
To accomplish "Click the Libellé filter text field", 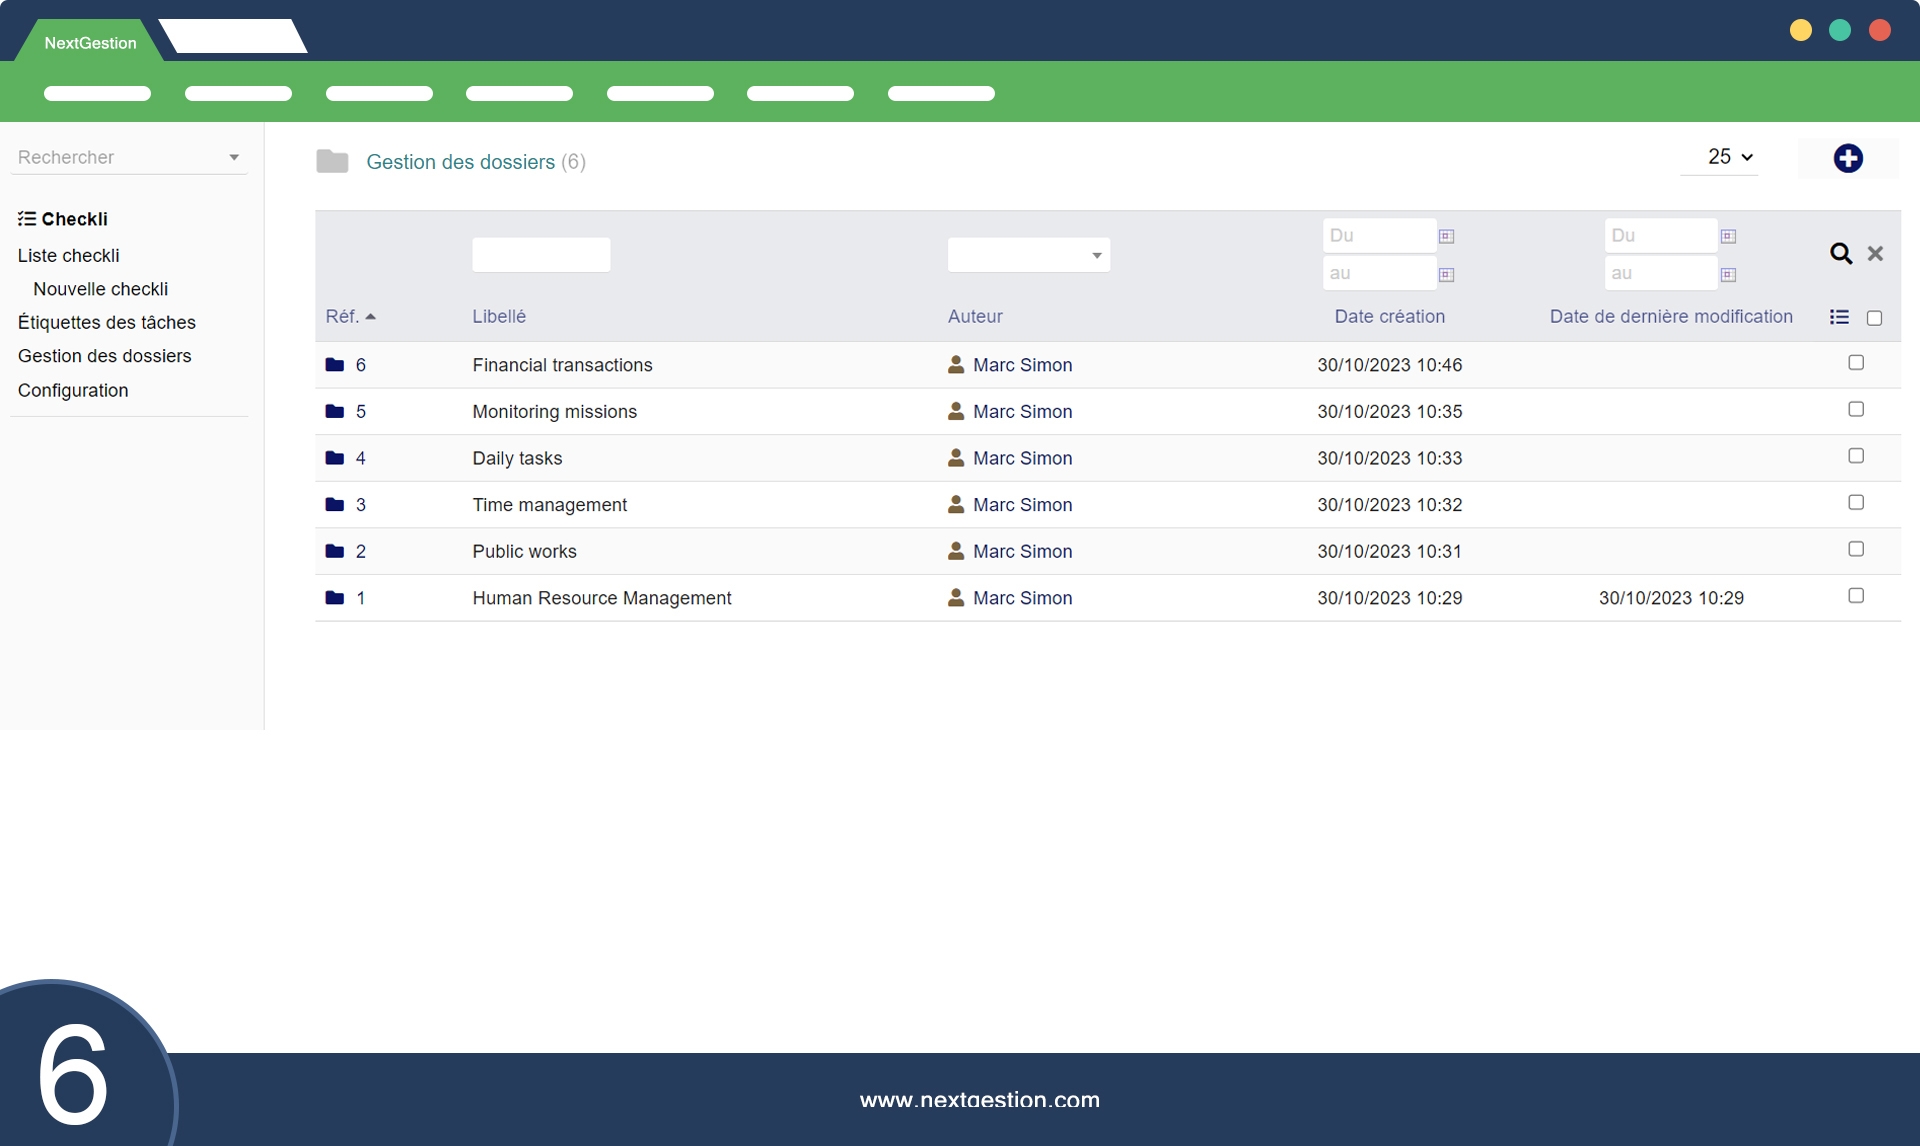I will (540, 255).
